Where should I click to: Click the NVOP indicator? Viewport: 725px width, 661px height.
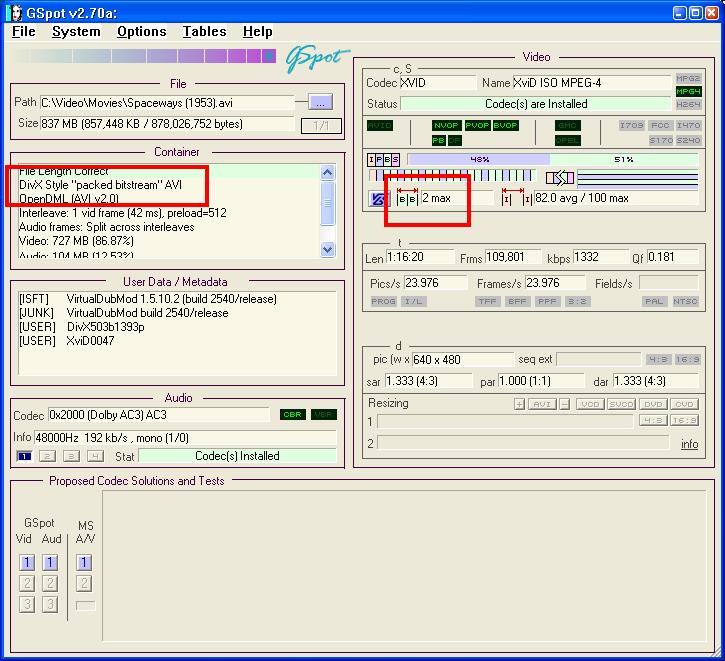coord(446,125)
